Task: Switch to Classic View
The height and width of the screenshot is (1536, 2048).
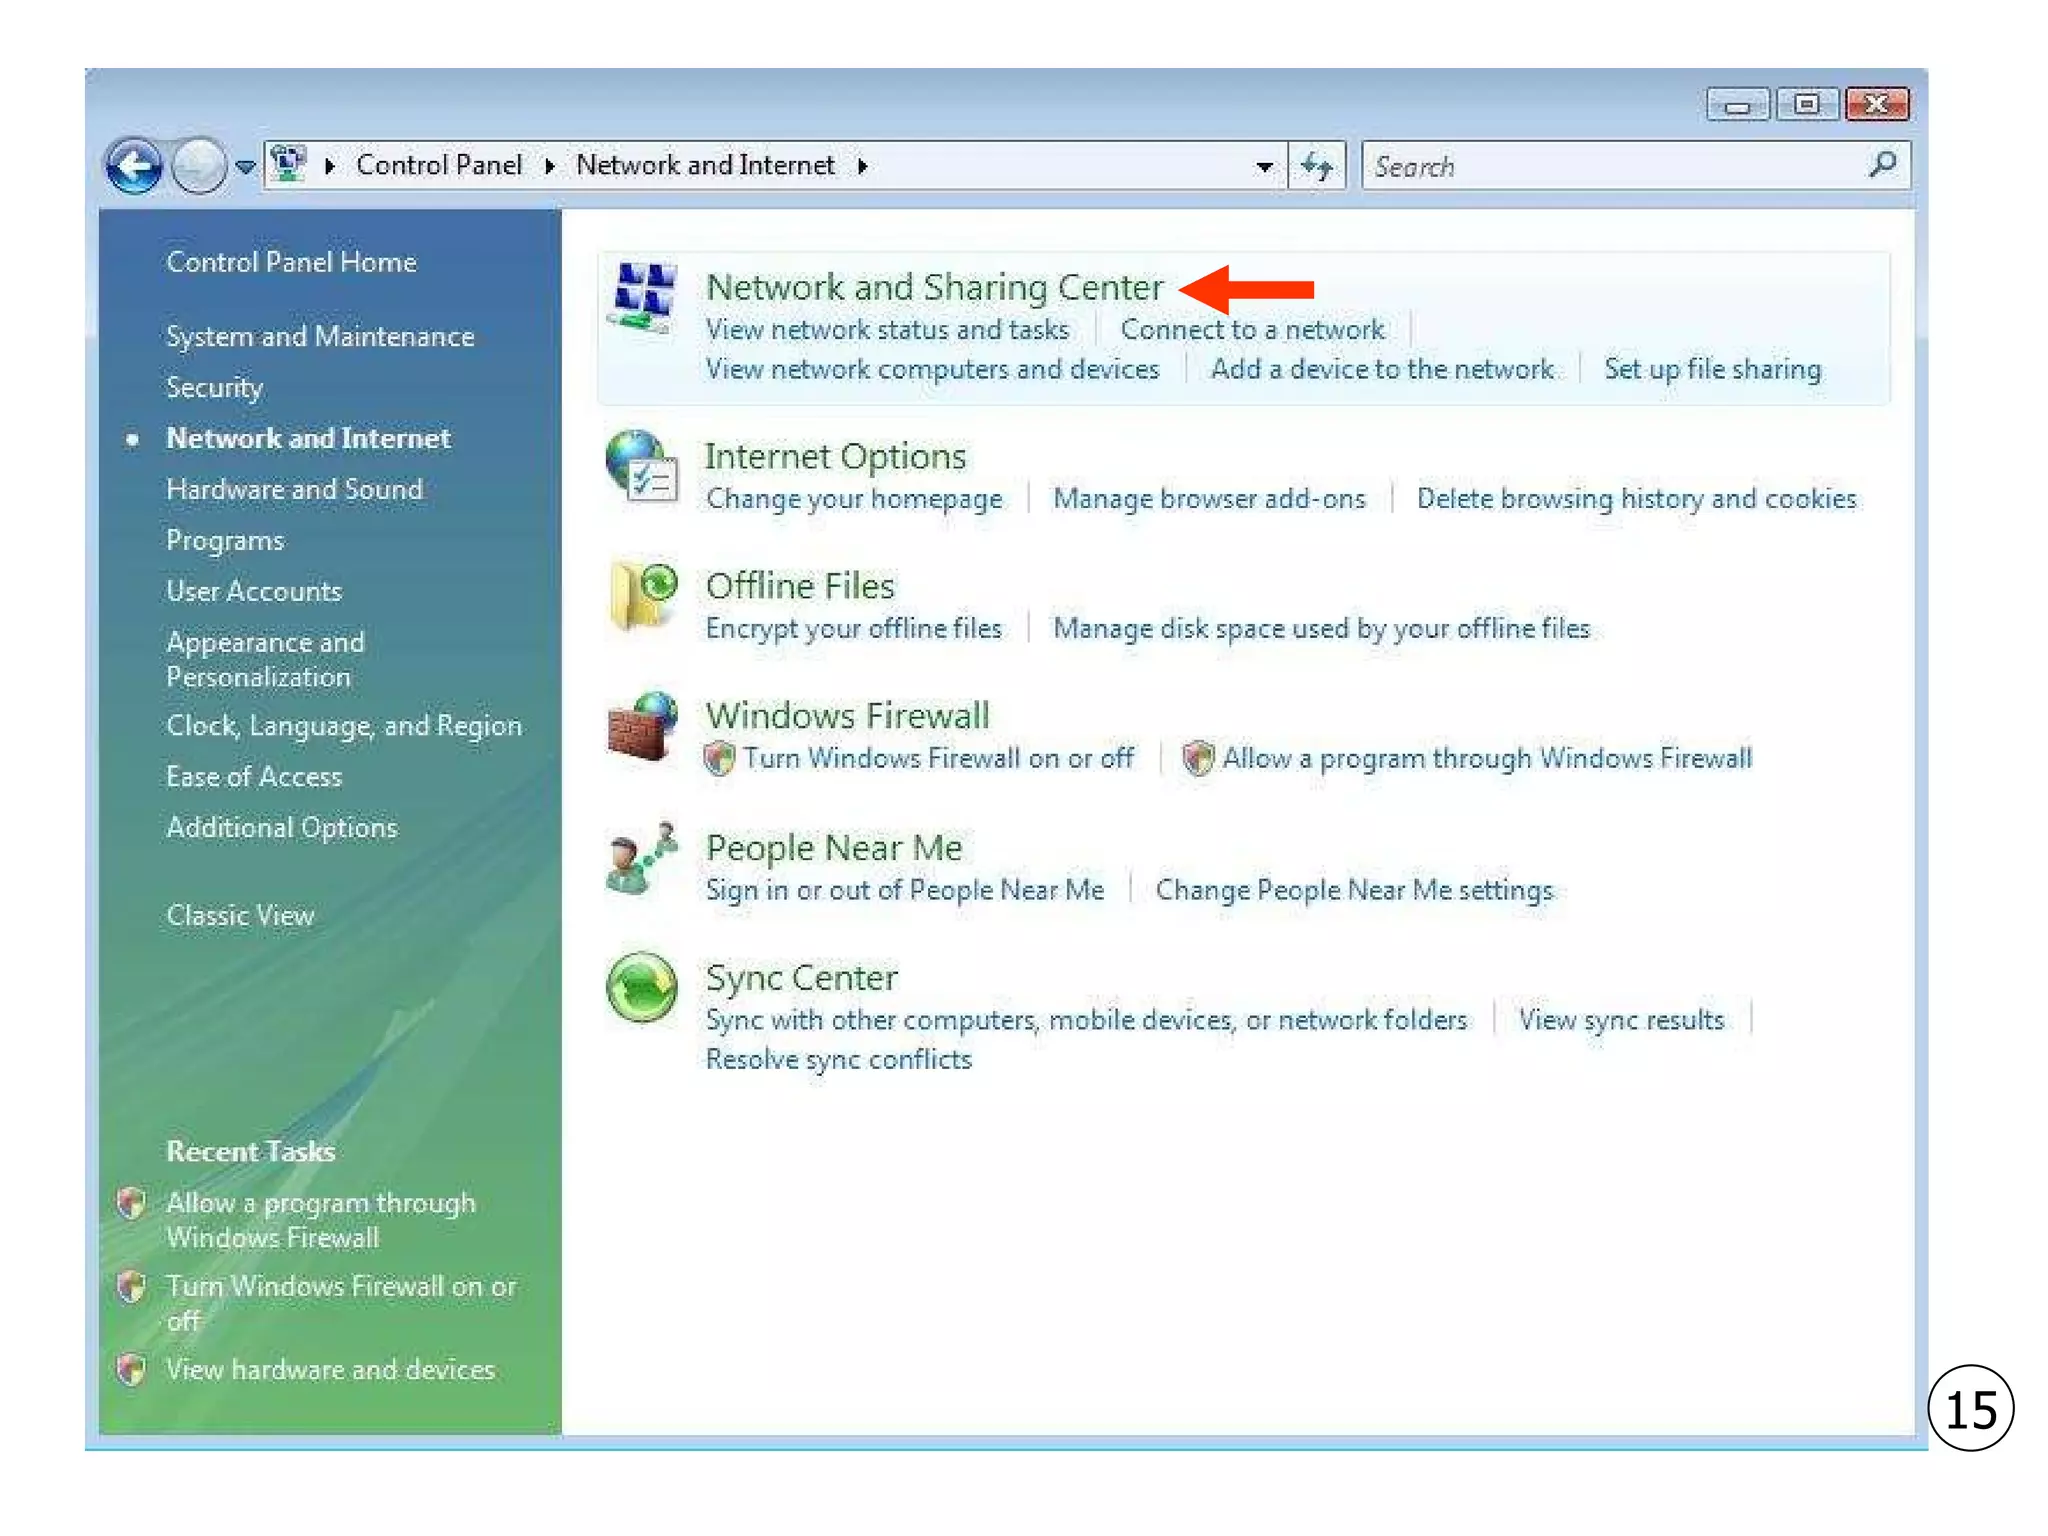Action: [x=240, y=915]
